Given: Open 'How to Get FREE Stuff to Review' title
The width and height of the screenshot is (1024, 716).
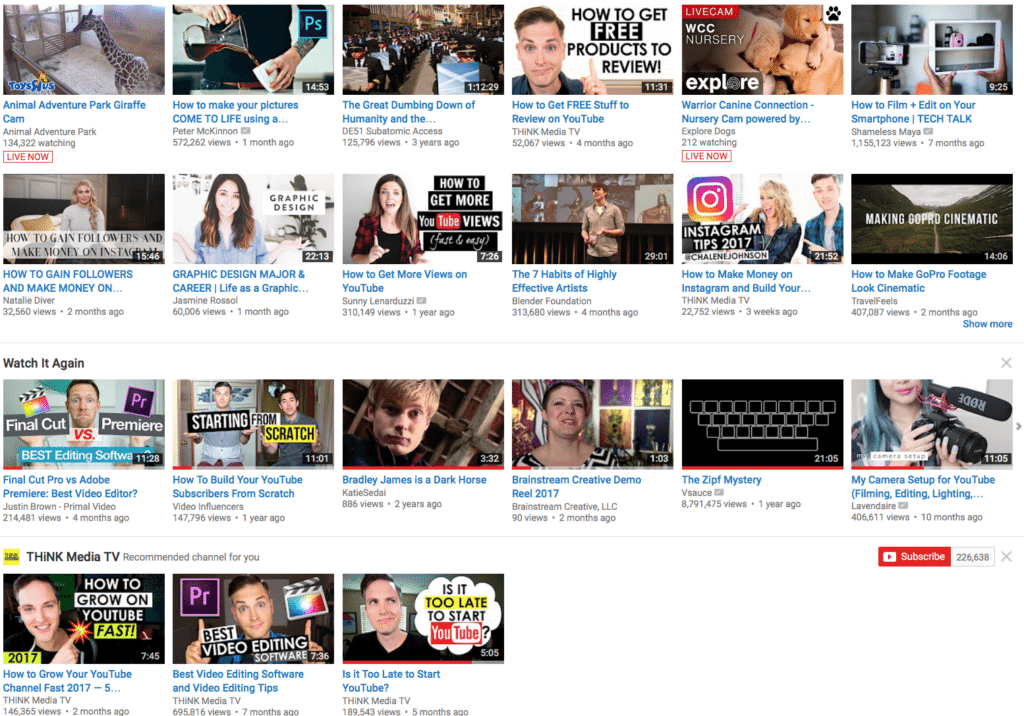Looking at the screenshot, I should click(570, 112).
